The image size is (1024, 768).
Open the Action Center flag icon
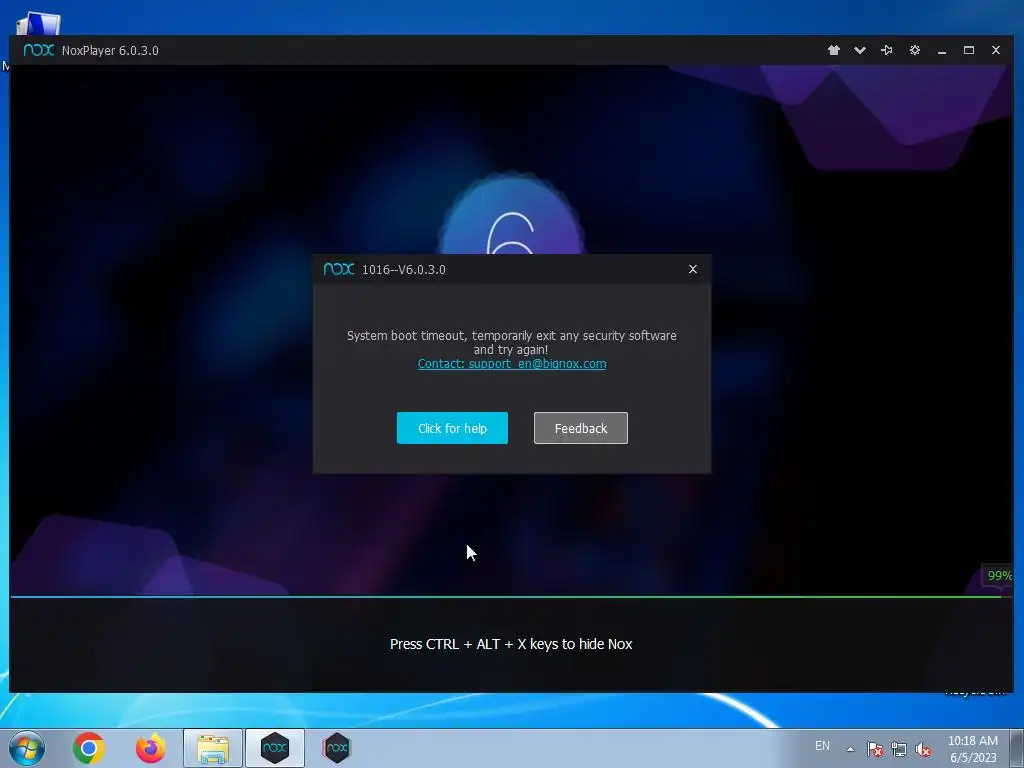pyautogui.click(x=875, y=749)
